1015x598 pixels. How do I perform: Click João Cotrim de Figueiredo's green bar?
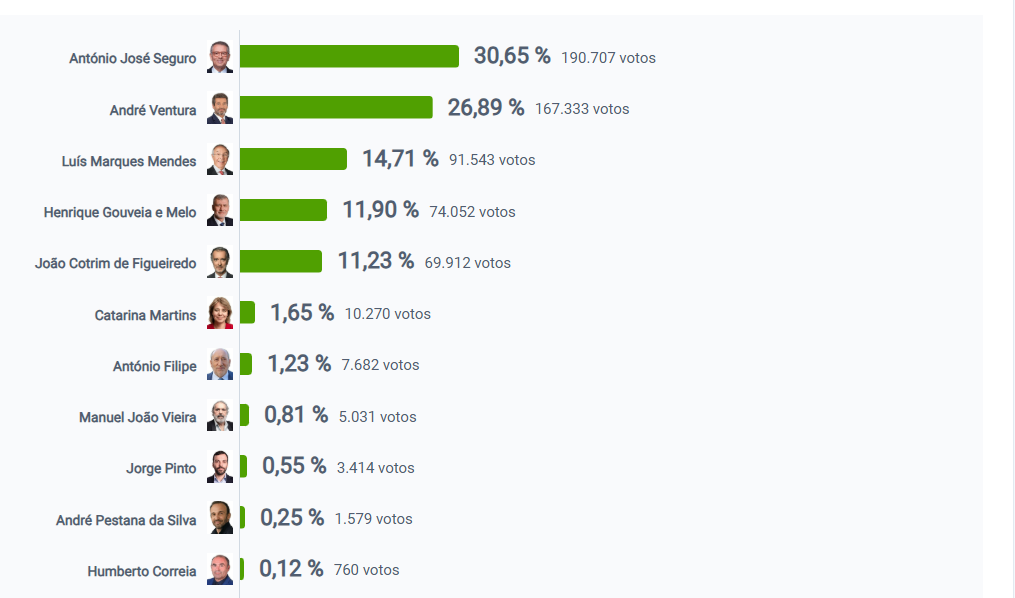281,262
